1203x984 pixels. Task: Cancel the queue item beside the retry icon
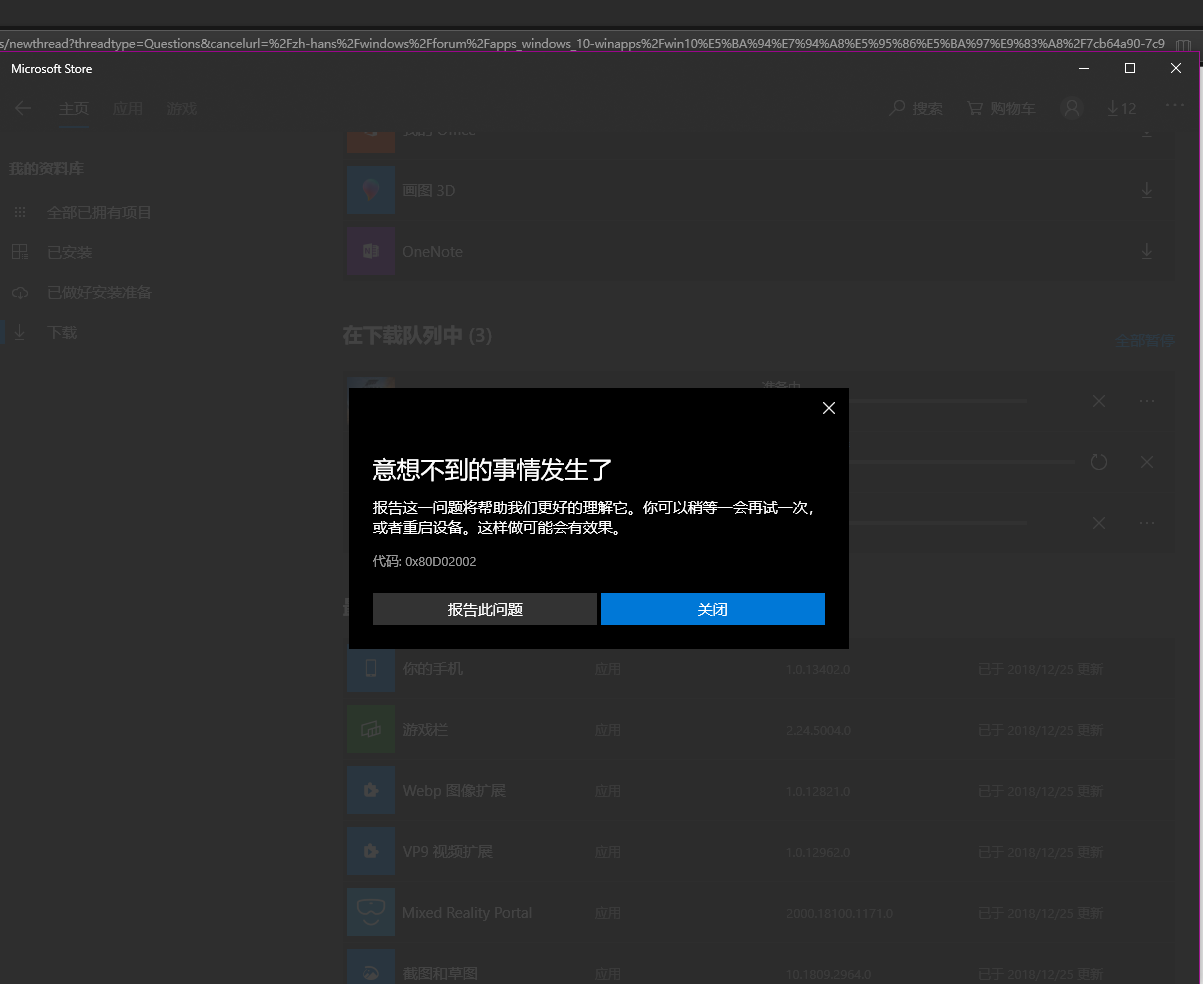(x=1147, y=462)
